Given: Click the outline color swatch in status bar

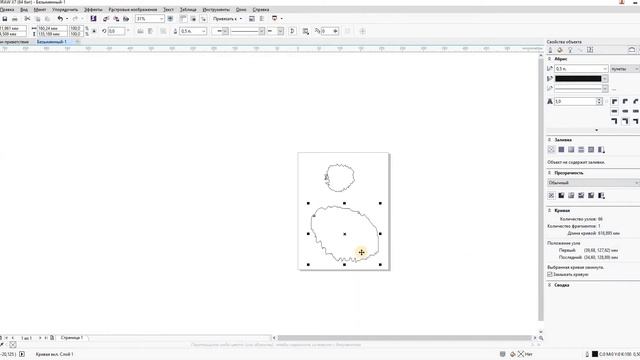Looking at the screenshot, I should (595, 354).
